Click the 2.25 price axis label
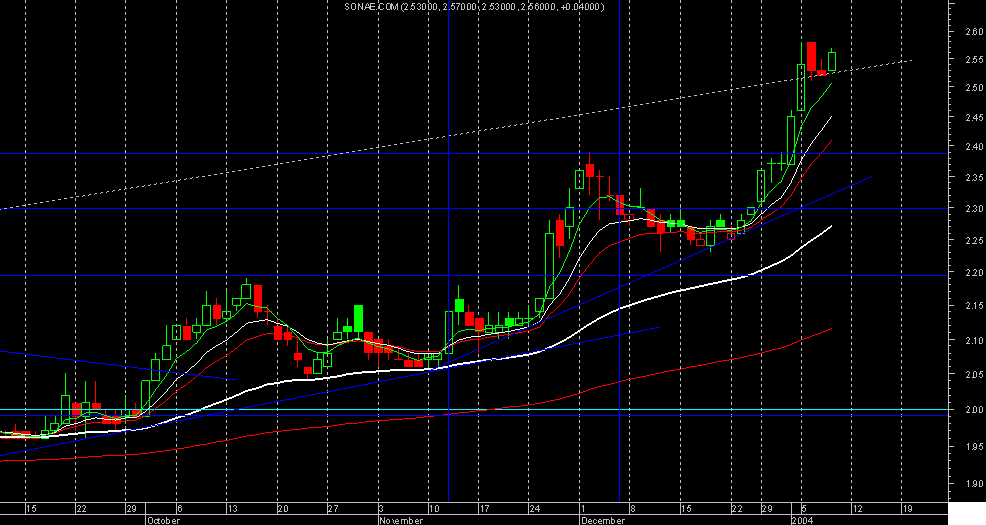The width and height of the screenshot is (986, 525). pos(975,241)
